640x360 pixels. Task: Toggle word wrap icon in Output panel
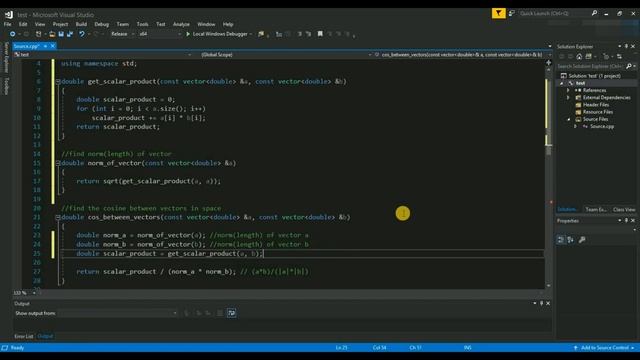pos(231,313)
